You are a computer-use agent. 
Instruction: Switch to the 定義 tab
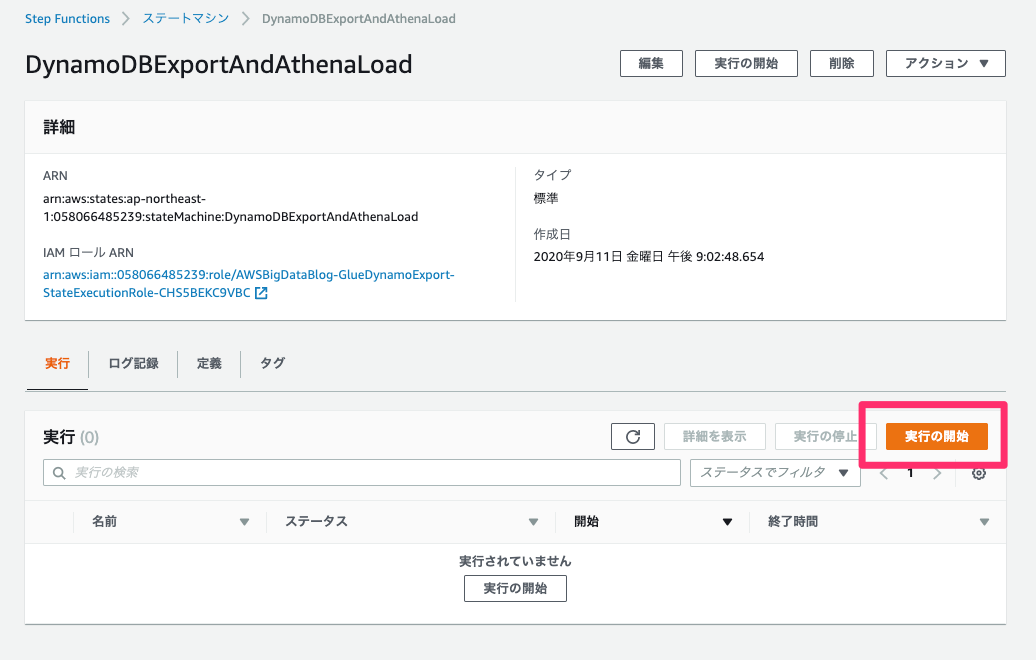pyautogui.click(x=208, y=363)
